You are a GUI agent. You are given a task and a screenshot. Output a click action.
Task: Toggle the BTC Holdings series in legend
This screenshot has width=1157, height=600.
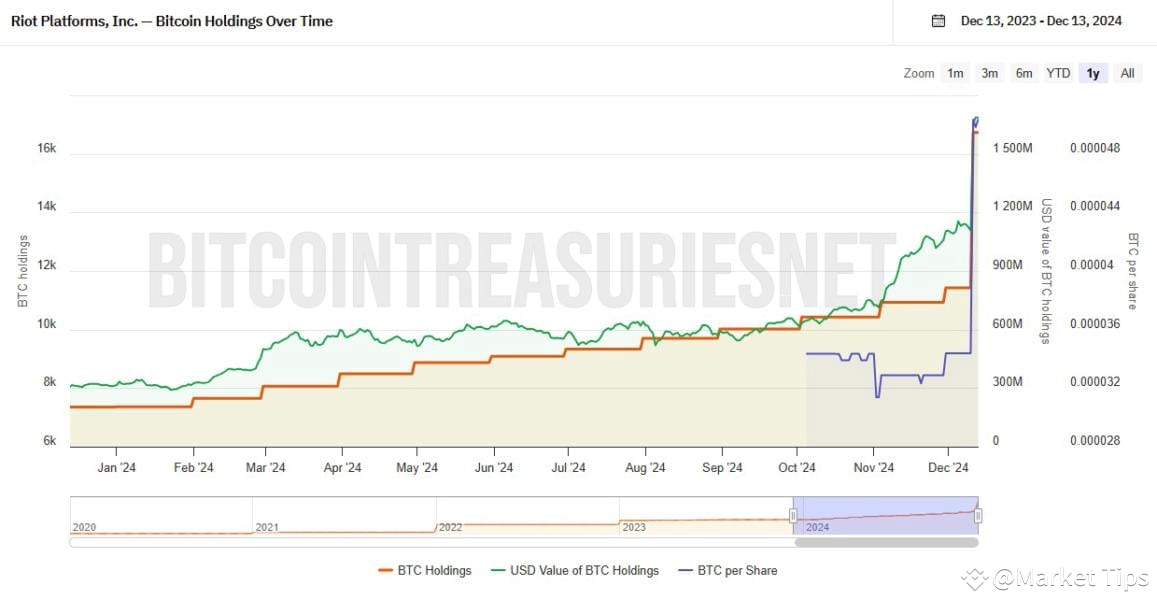coord(424,571)
